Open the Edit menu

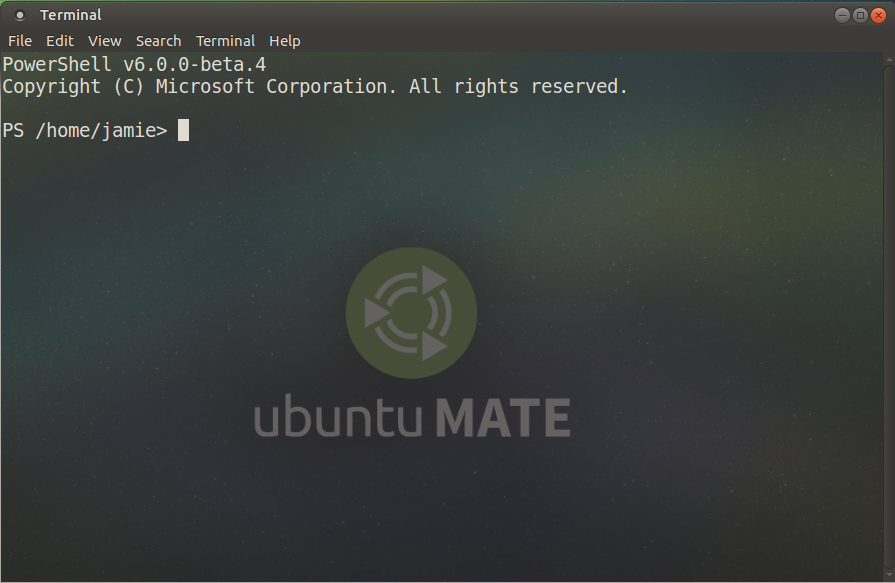[60, 41]
